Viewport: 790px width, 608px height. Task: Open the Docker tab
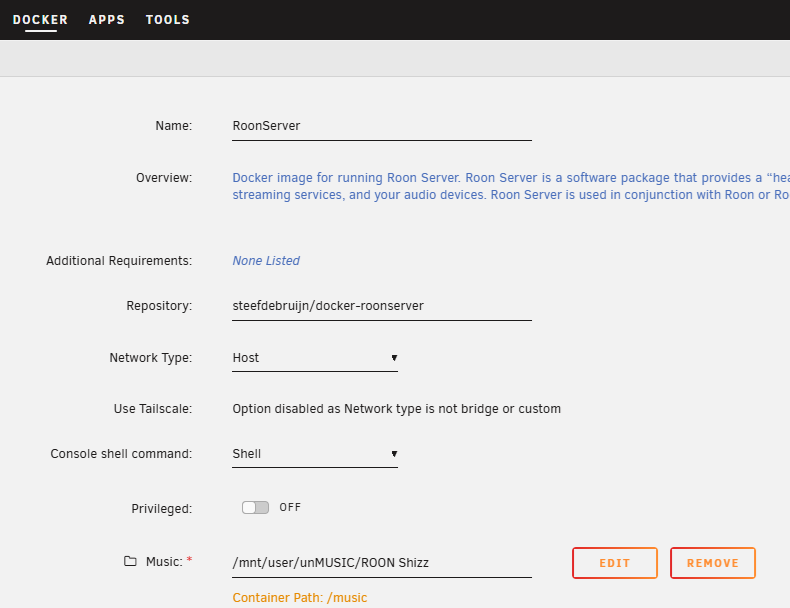click(40, 20)
